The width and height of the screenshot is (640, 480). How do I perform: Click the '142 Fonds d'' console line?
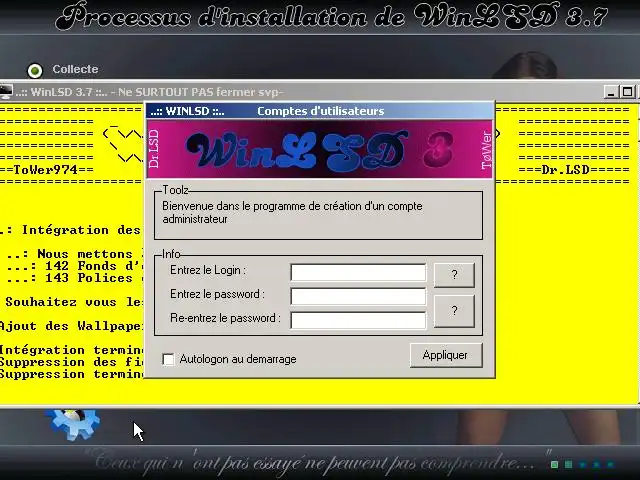pos(74,266)
